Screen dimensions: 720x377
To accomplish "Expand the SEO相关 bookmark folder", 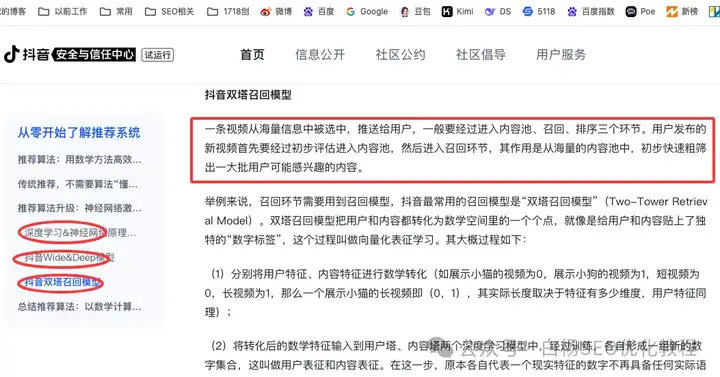I will coord(169,11).
